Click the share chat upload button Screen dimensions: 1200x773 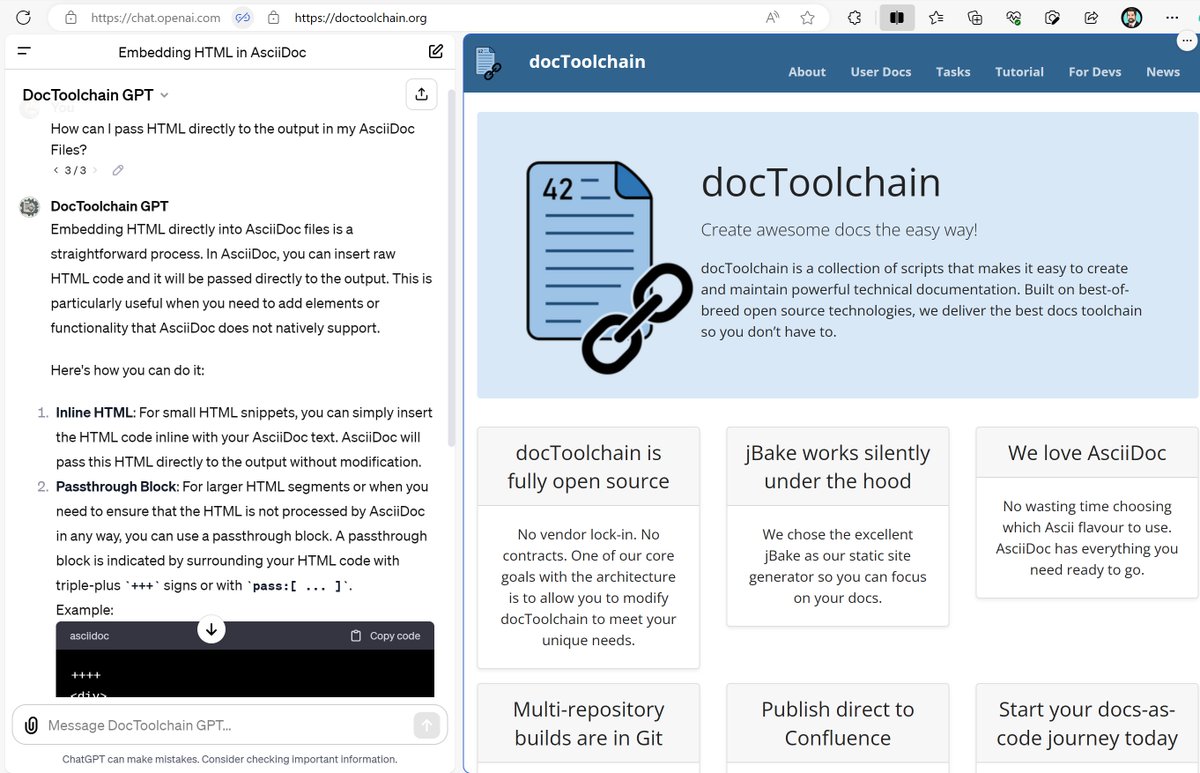click(421, 94)
